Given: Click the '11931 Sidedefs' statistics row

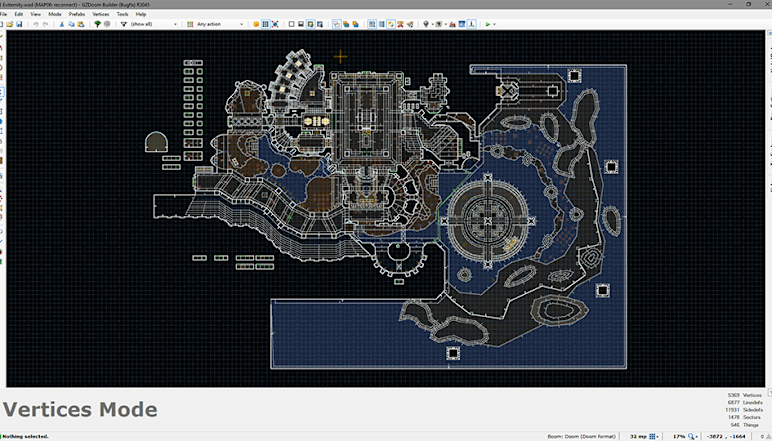Looking at the screenshot, I should [x=744, y=410].
